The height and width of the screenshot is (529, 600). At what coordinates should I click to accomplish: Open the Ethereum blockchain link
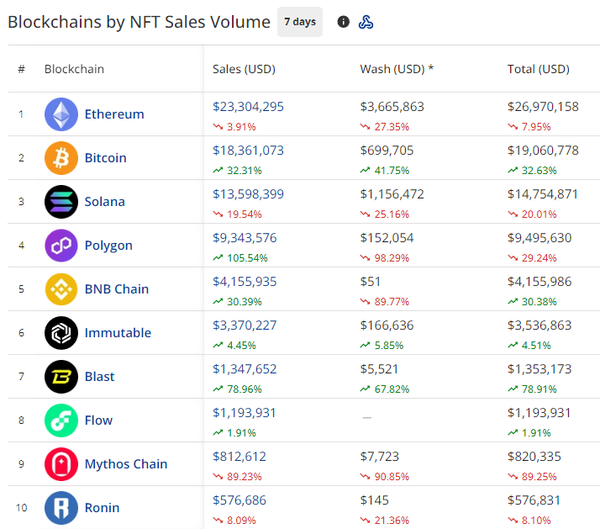tap(114, 114)
